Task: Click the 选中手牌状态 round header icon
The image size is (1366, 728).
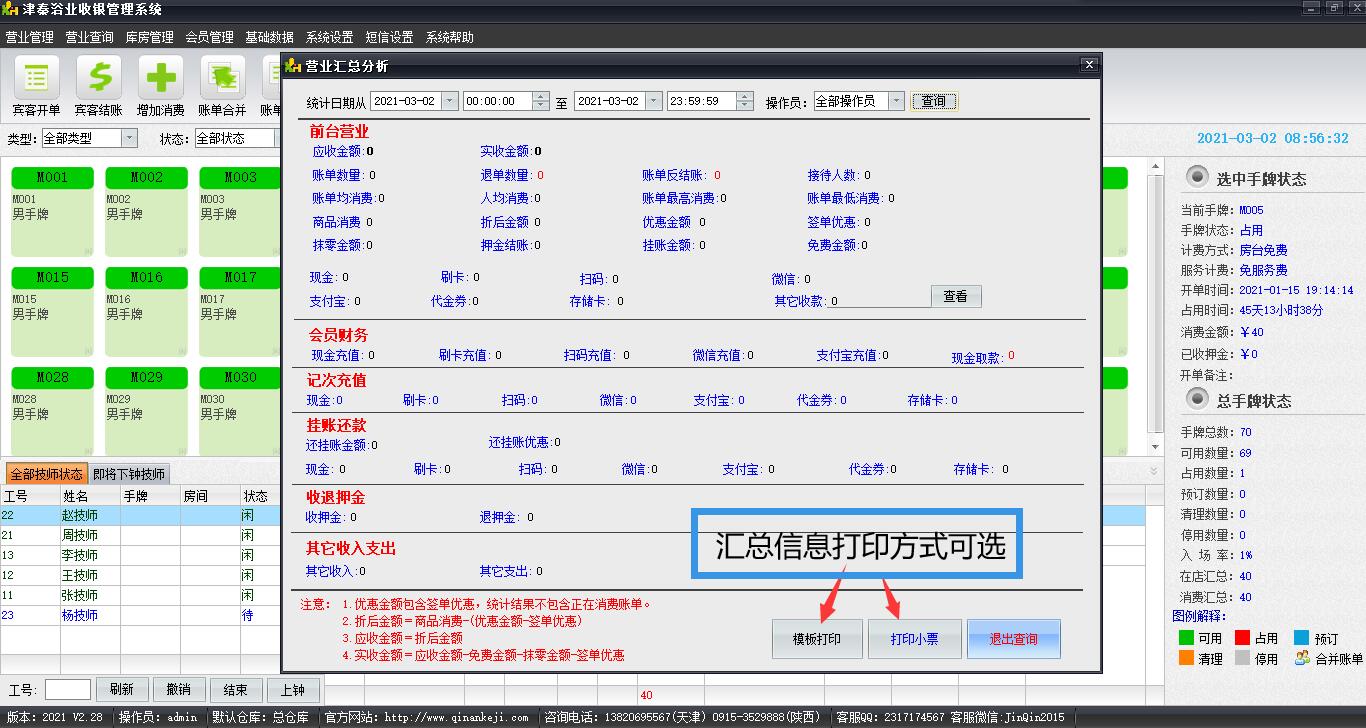Action: tap(1196, 177)
